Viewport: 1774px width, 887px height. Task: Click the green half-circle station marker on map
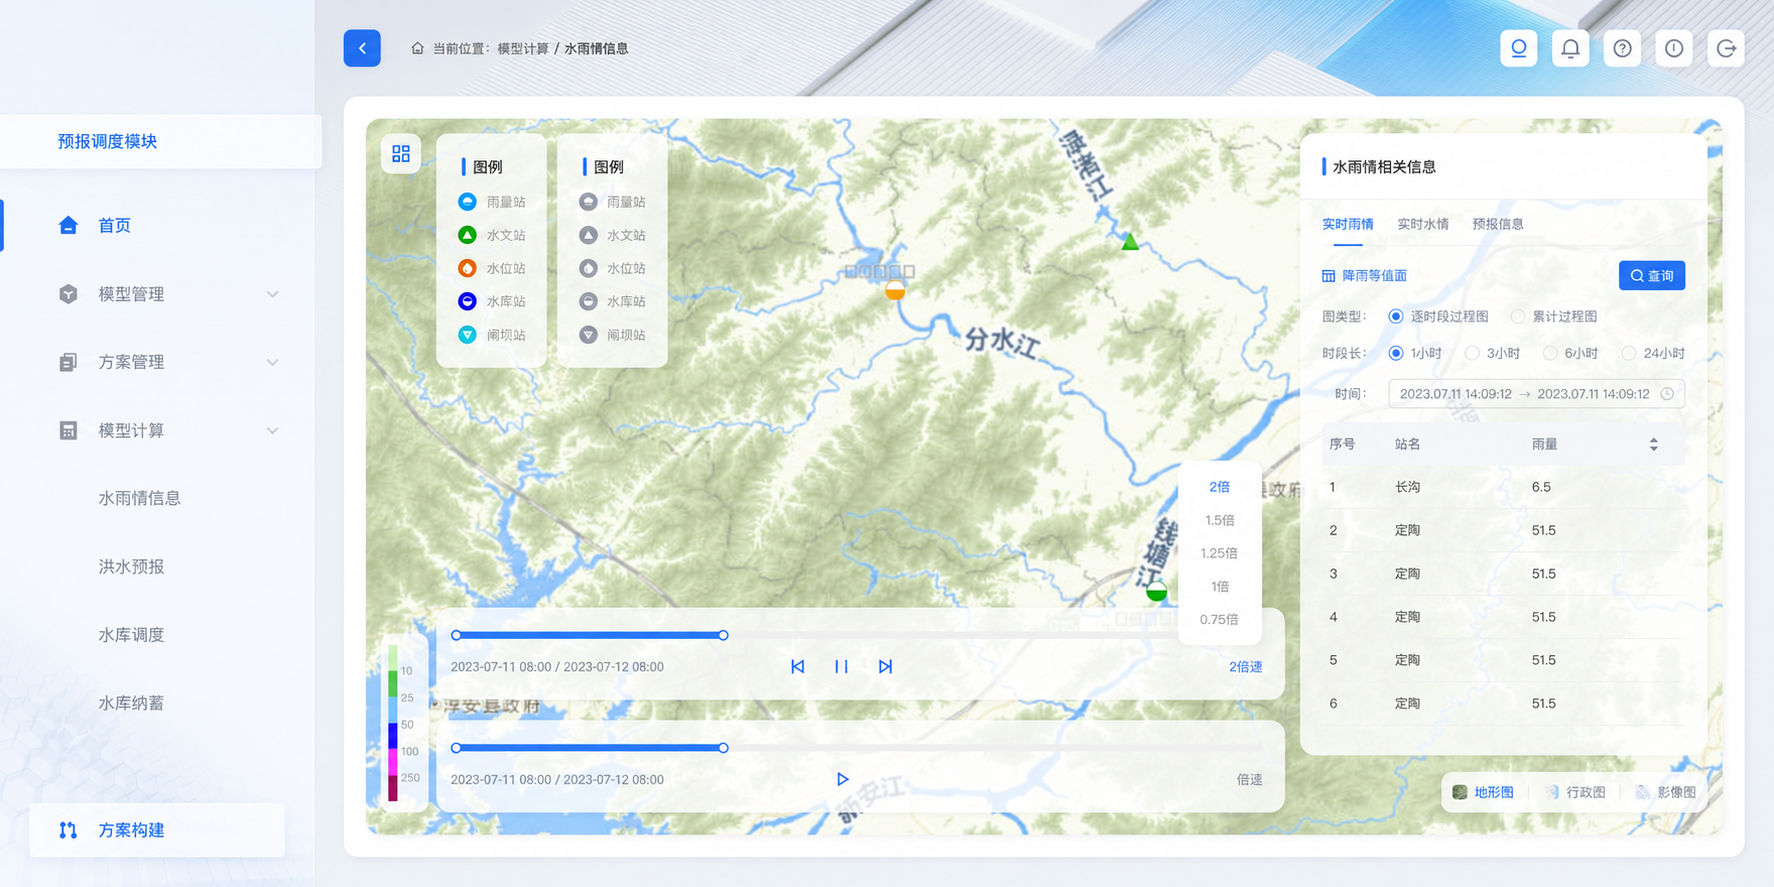click(1156, 591)
